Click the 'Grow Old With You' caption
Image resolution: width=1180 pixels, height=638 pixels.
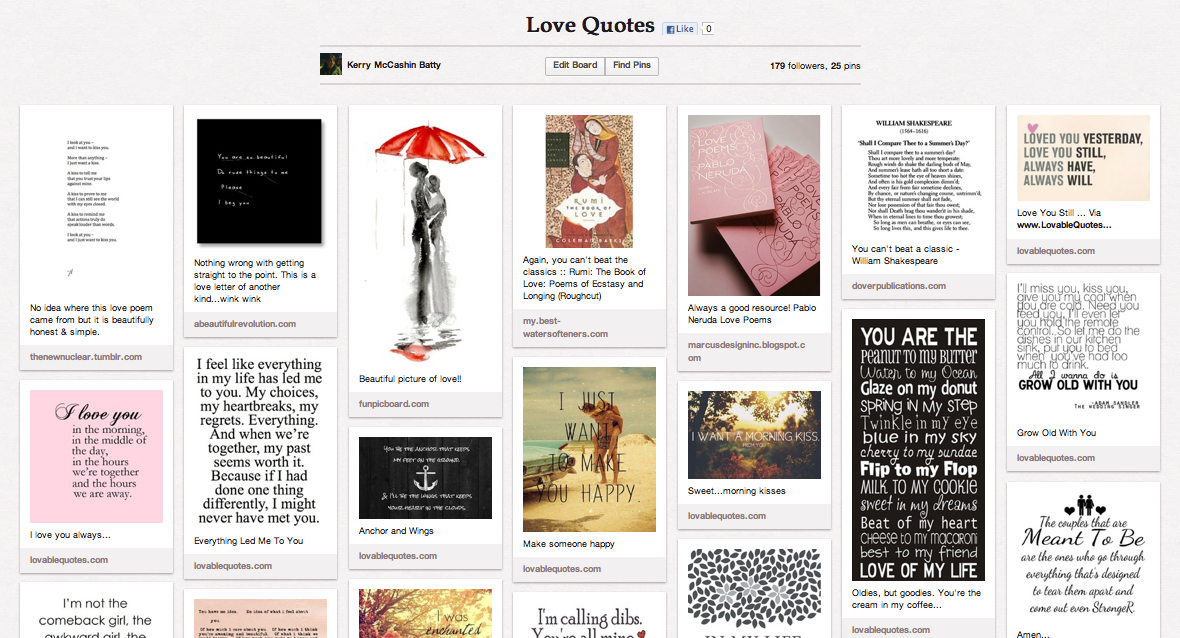1057,433
